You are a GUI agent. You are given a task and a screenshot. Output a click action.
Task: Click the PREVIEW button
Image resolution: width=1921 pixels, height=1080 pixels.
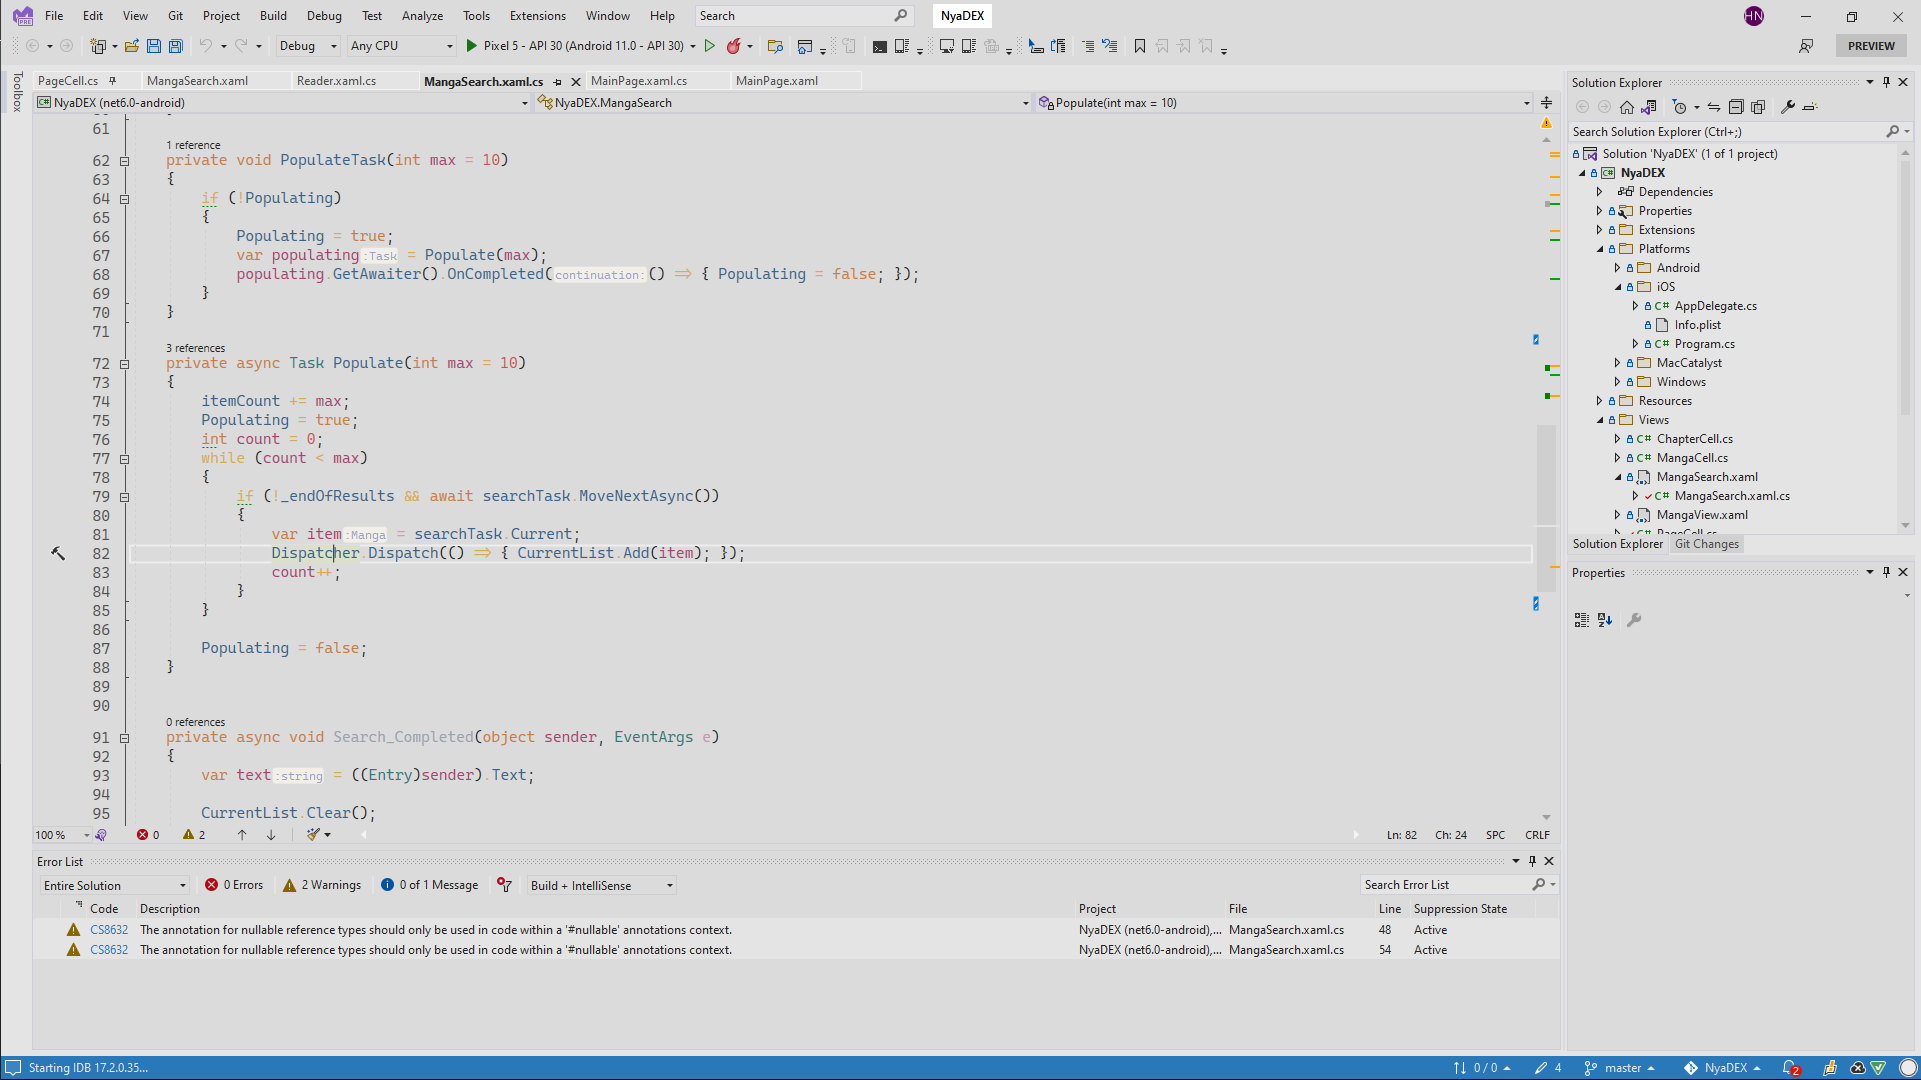pyautogui.click(x=1870, y=46)
